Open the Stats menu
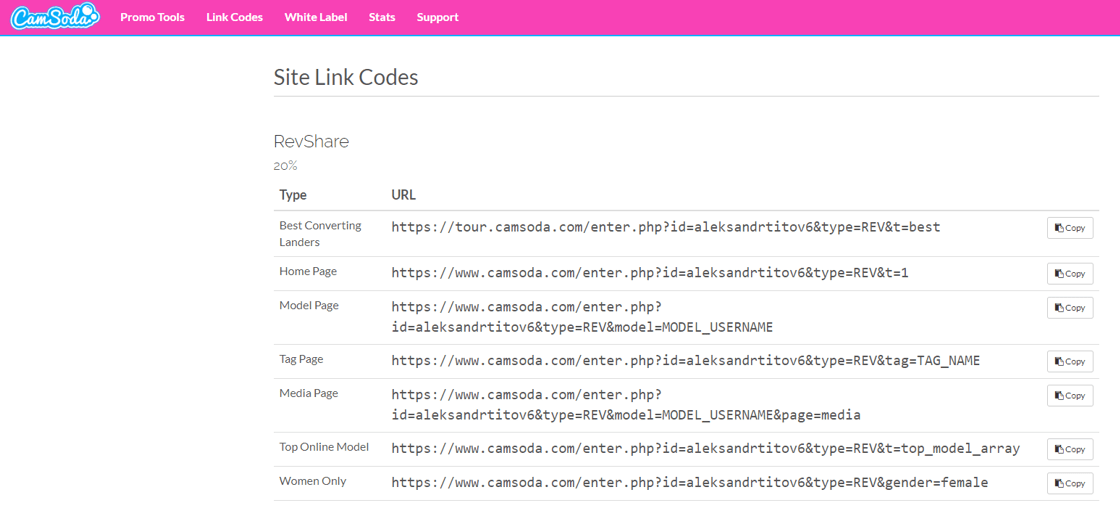1120x506 pixels. pos(382,17)
